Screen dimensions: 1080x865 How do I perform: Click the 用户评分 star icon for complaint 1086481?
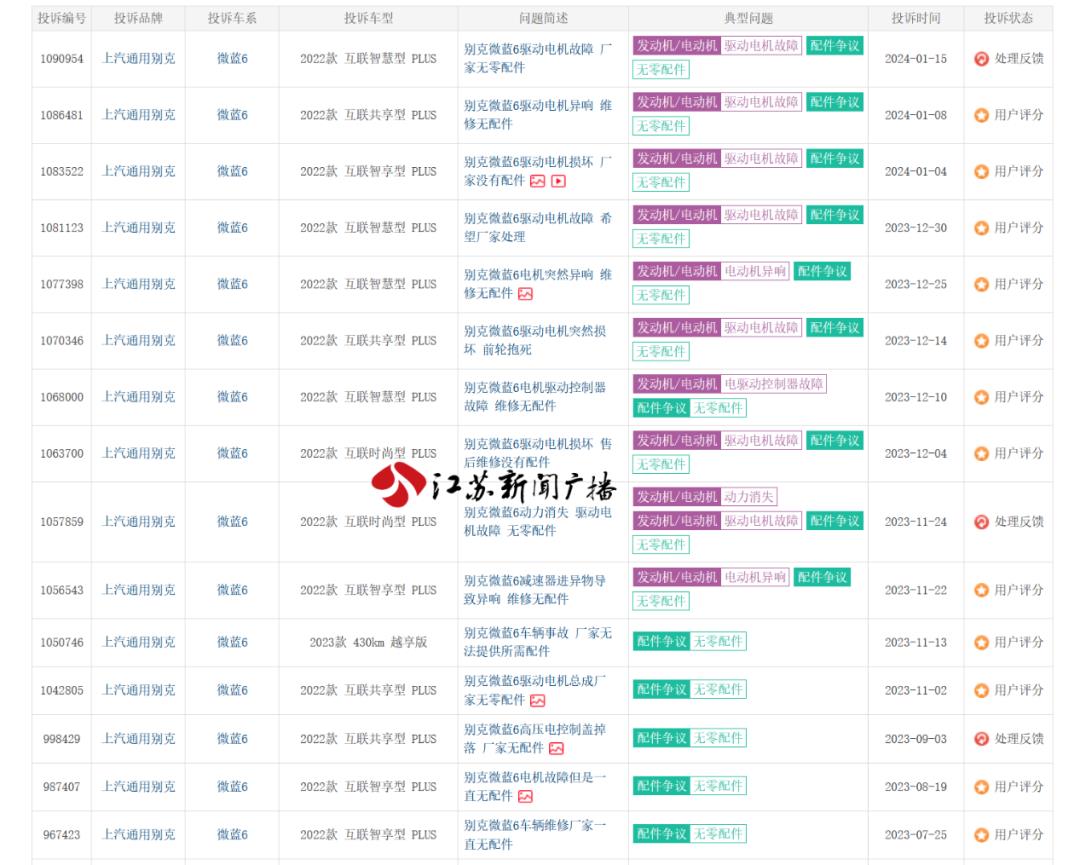coord(981,115)
